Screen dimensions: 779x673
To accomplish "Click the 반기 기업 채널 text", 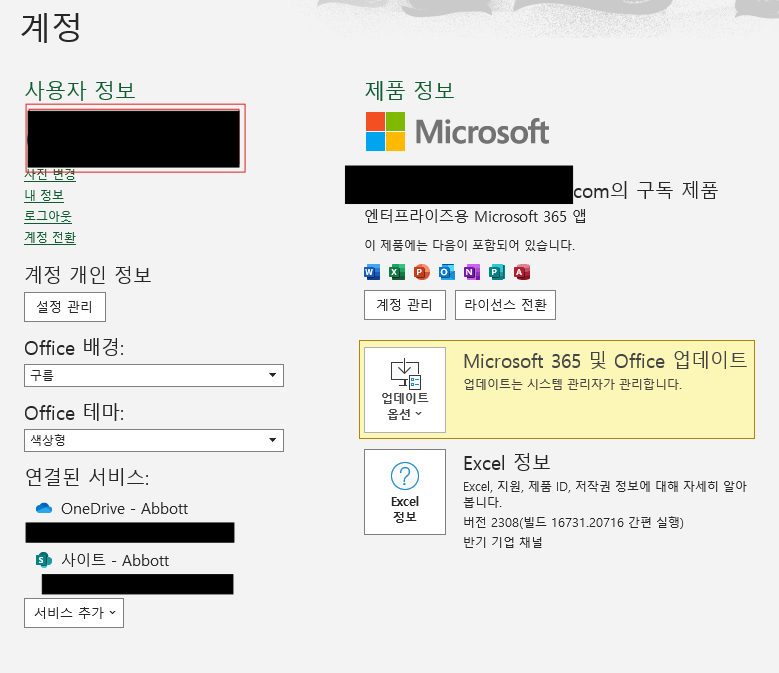I will 503,542.
